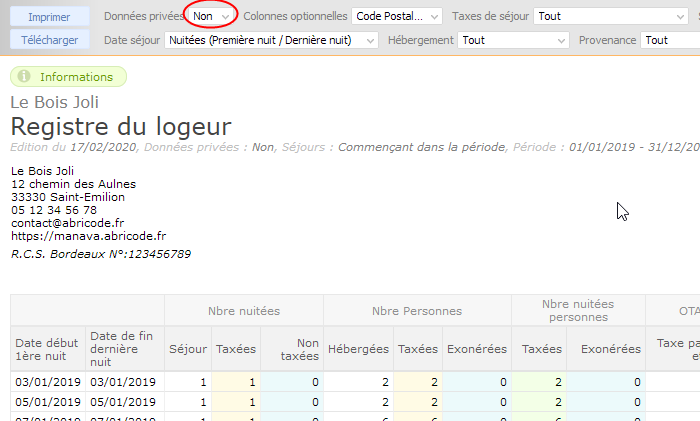The image size is (700, 421).
Task: Open the Informations panel label
Action: coord(76,77)
